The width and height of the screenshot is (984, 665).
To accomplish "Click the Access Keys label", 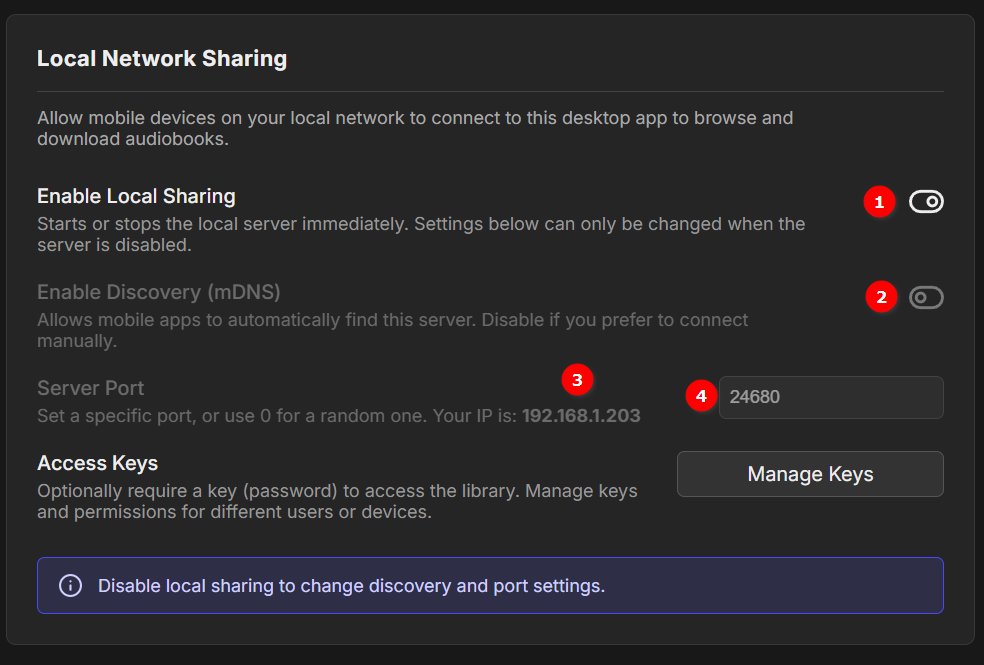I will tap(97, 463).
